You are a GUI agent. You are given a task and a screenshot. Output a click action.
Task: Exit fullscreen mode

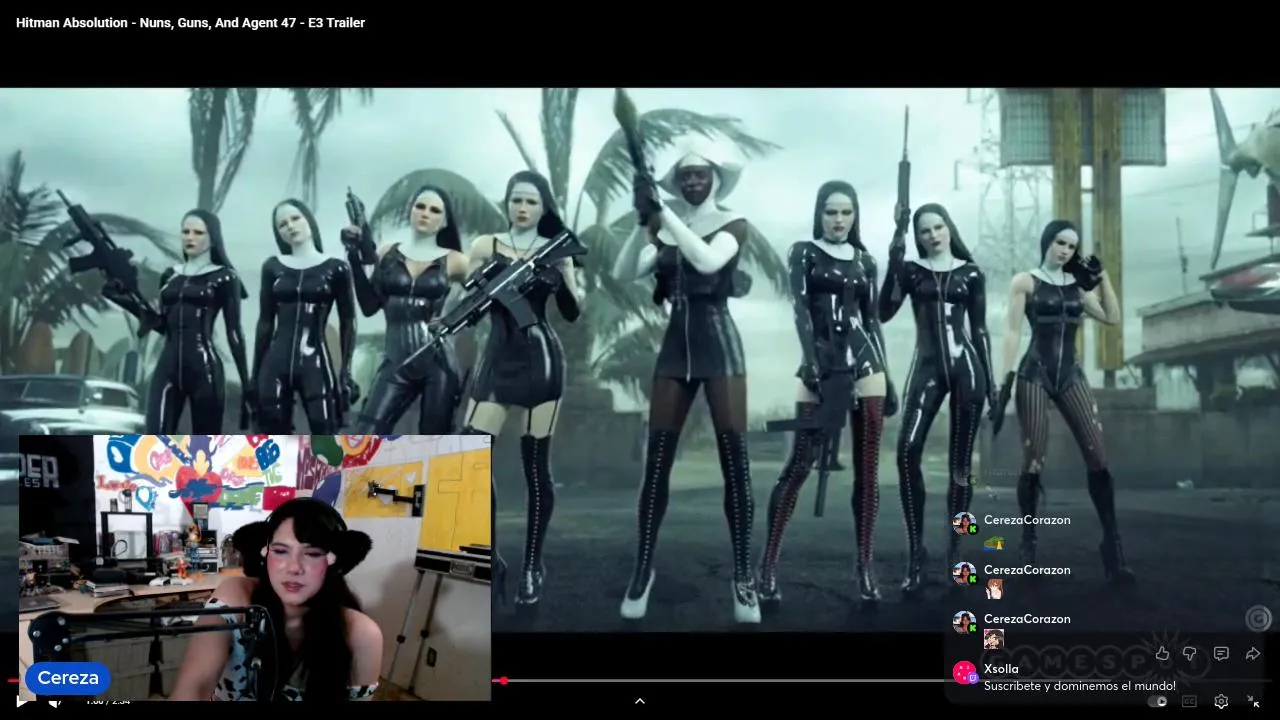(x=1253, y=701)
